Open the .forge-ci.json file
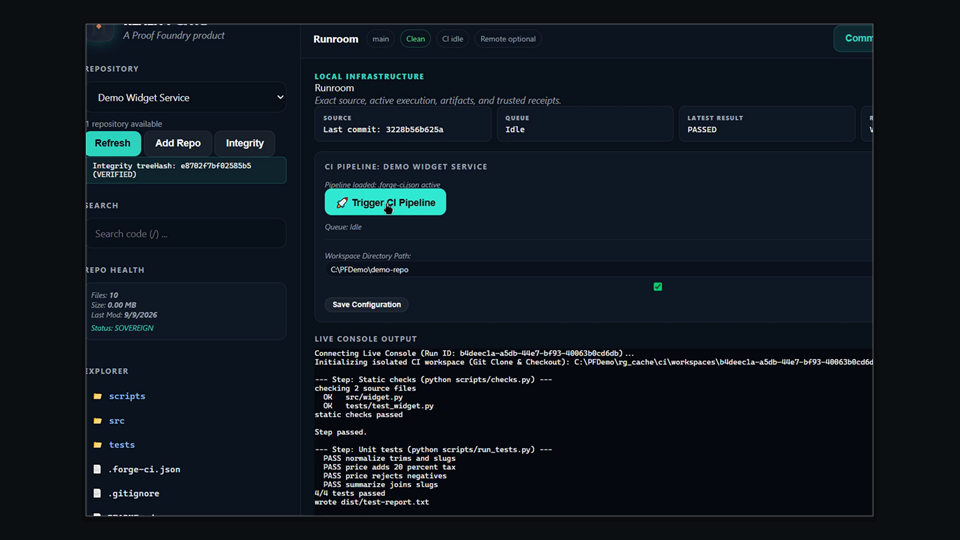This screenshot has width=960, height=540. point(144,469)
